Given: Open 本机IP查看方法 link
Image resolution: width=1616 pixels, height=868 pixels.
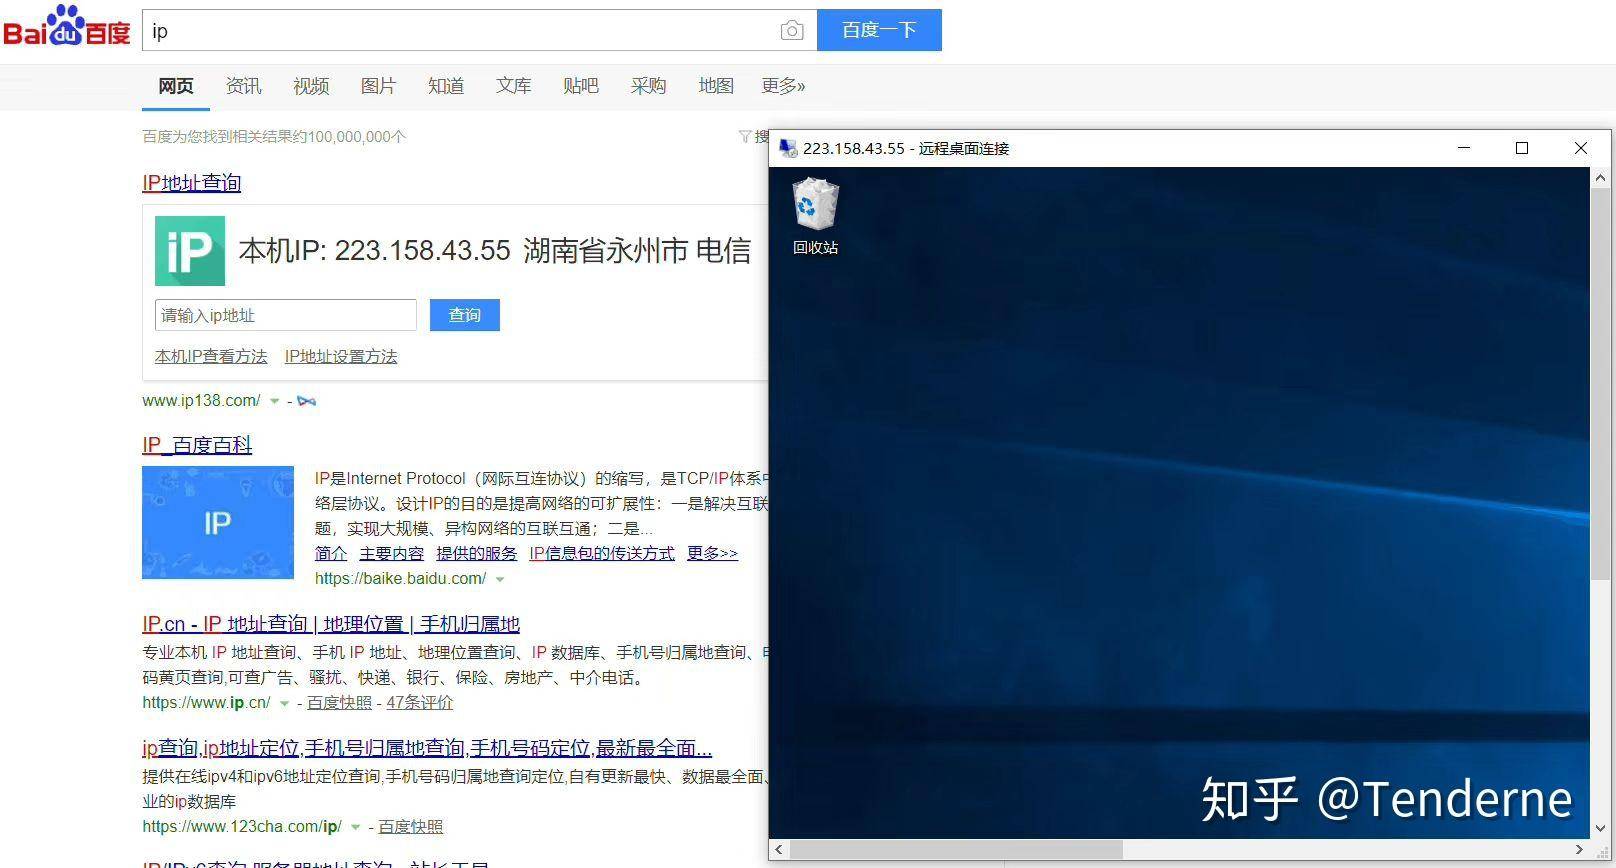Looking at the screenshot, I should (x=211, y=357).
